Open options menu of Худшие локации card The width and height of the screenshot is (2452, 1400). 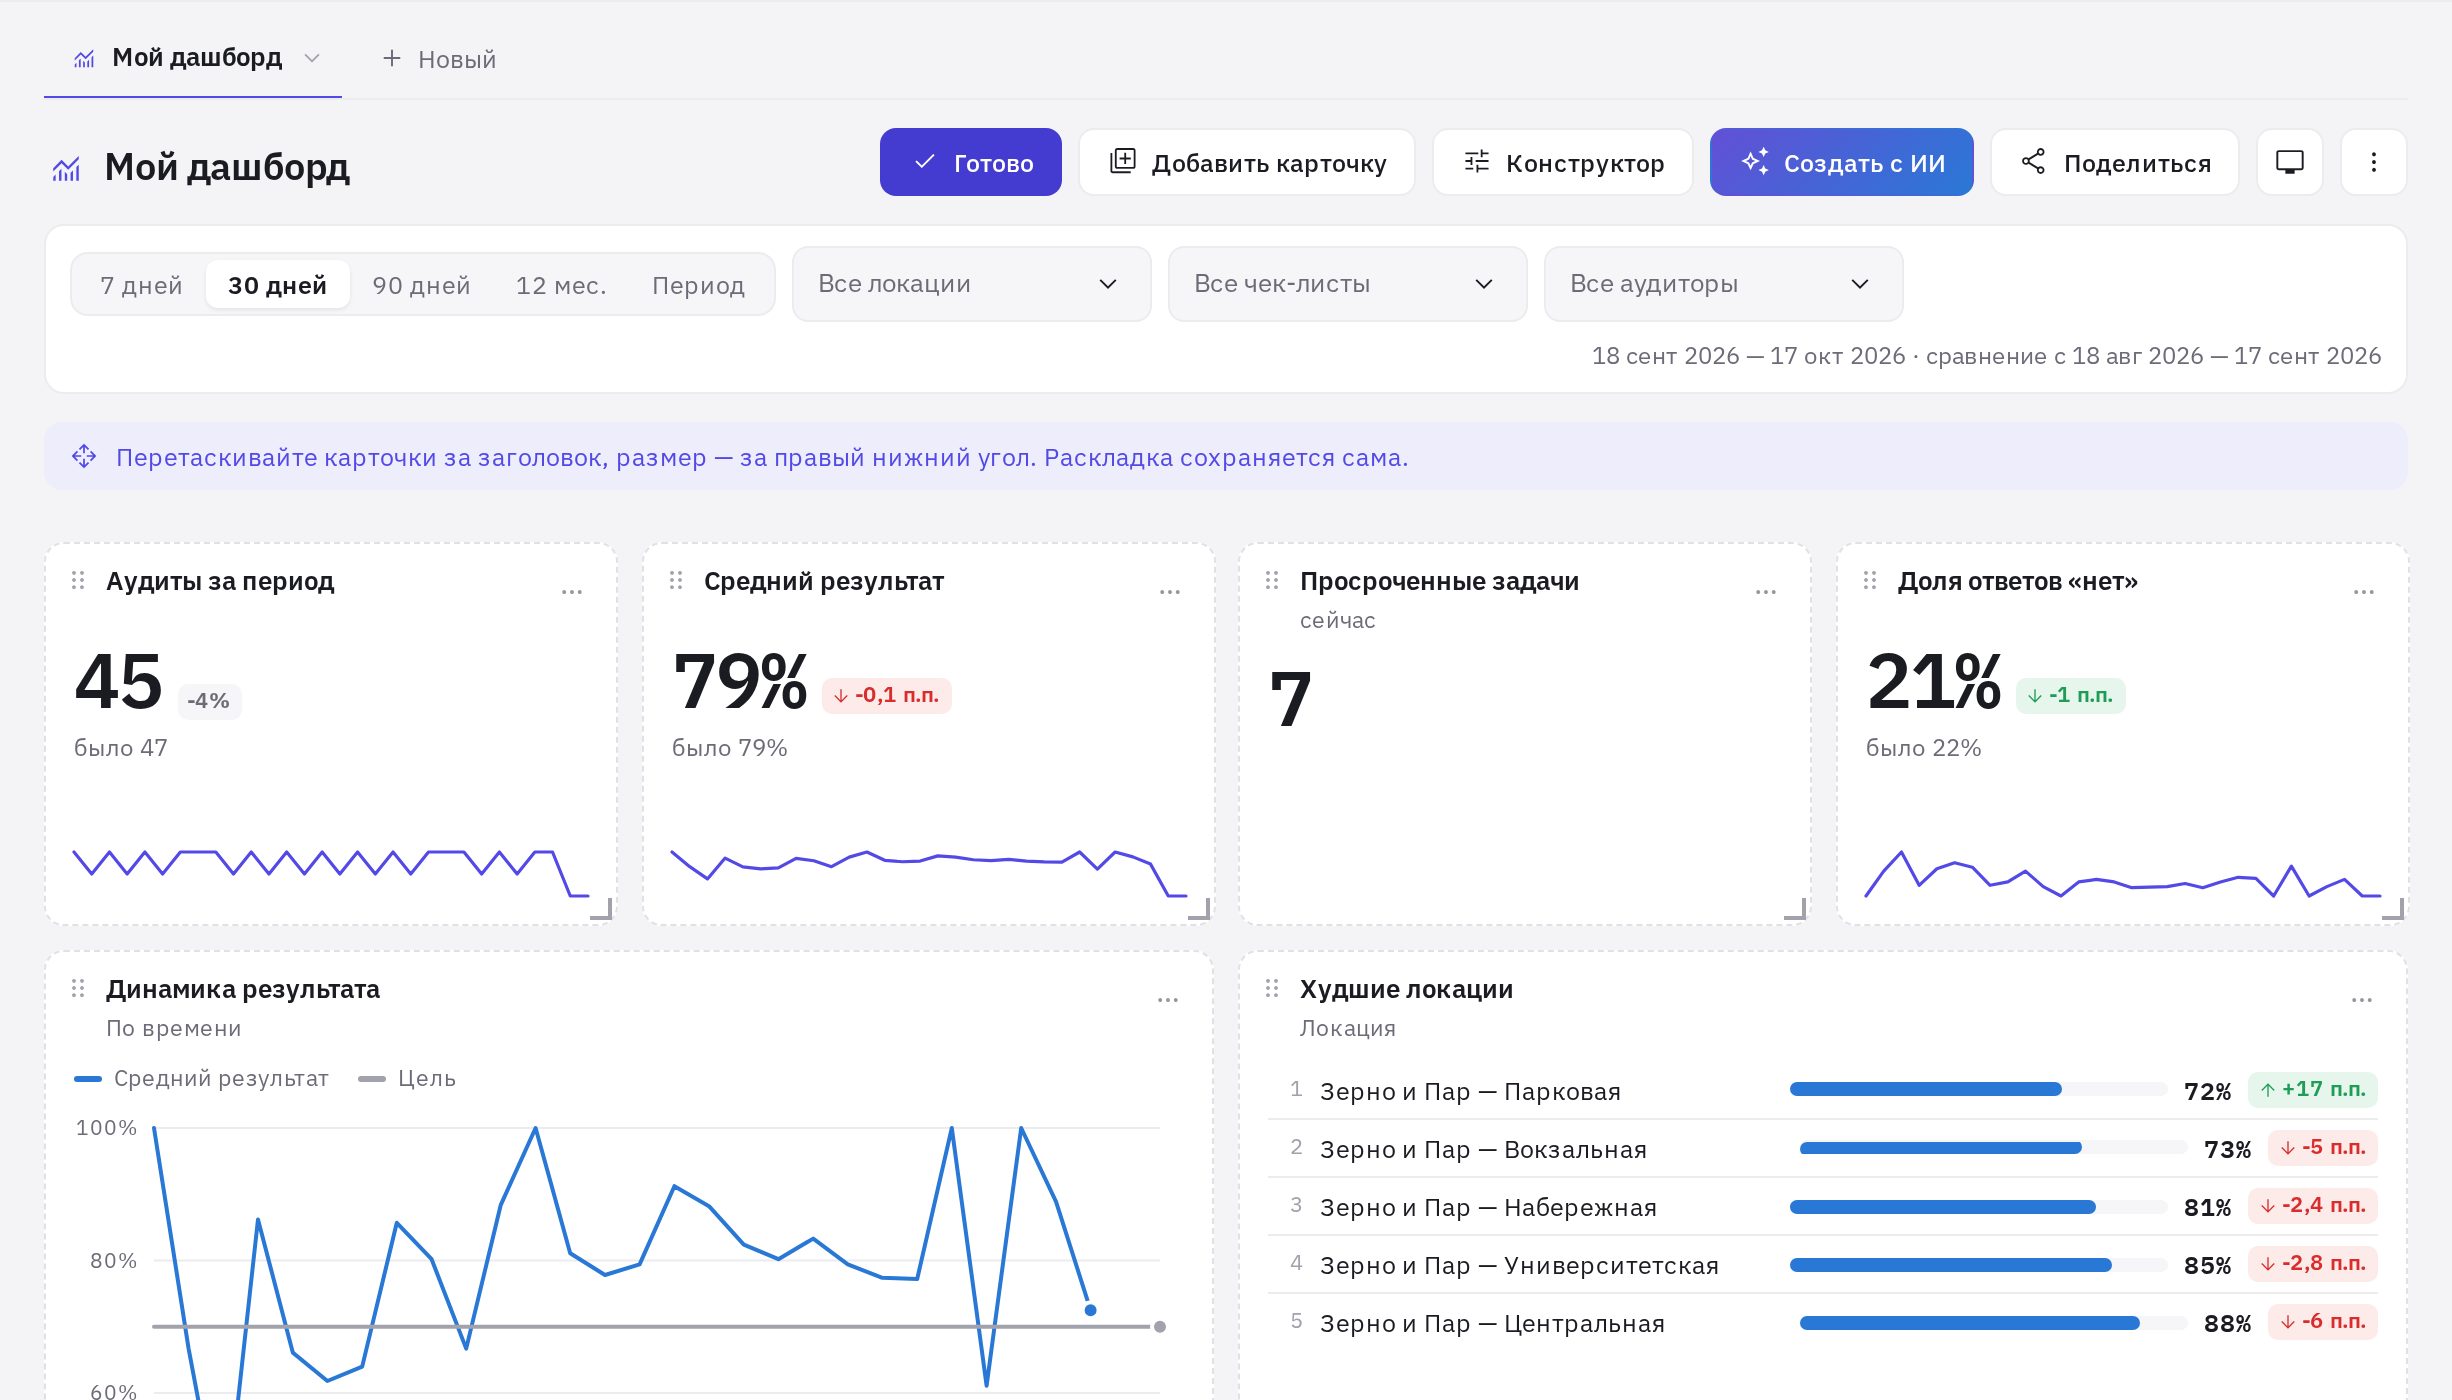[2361, 1000]
